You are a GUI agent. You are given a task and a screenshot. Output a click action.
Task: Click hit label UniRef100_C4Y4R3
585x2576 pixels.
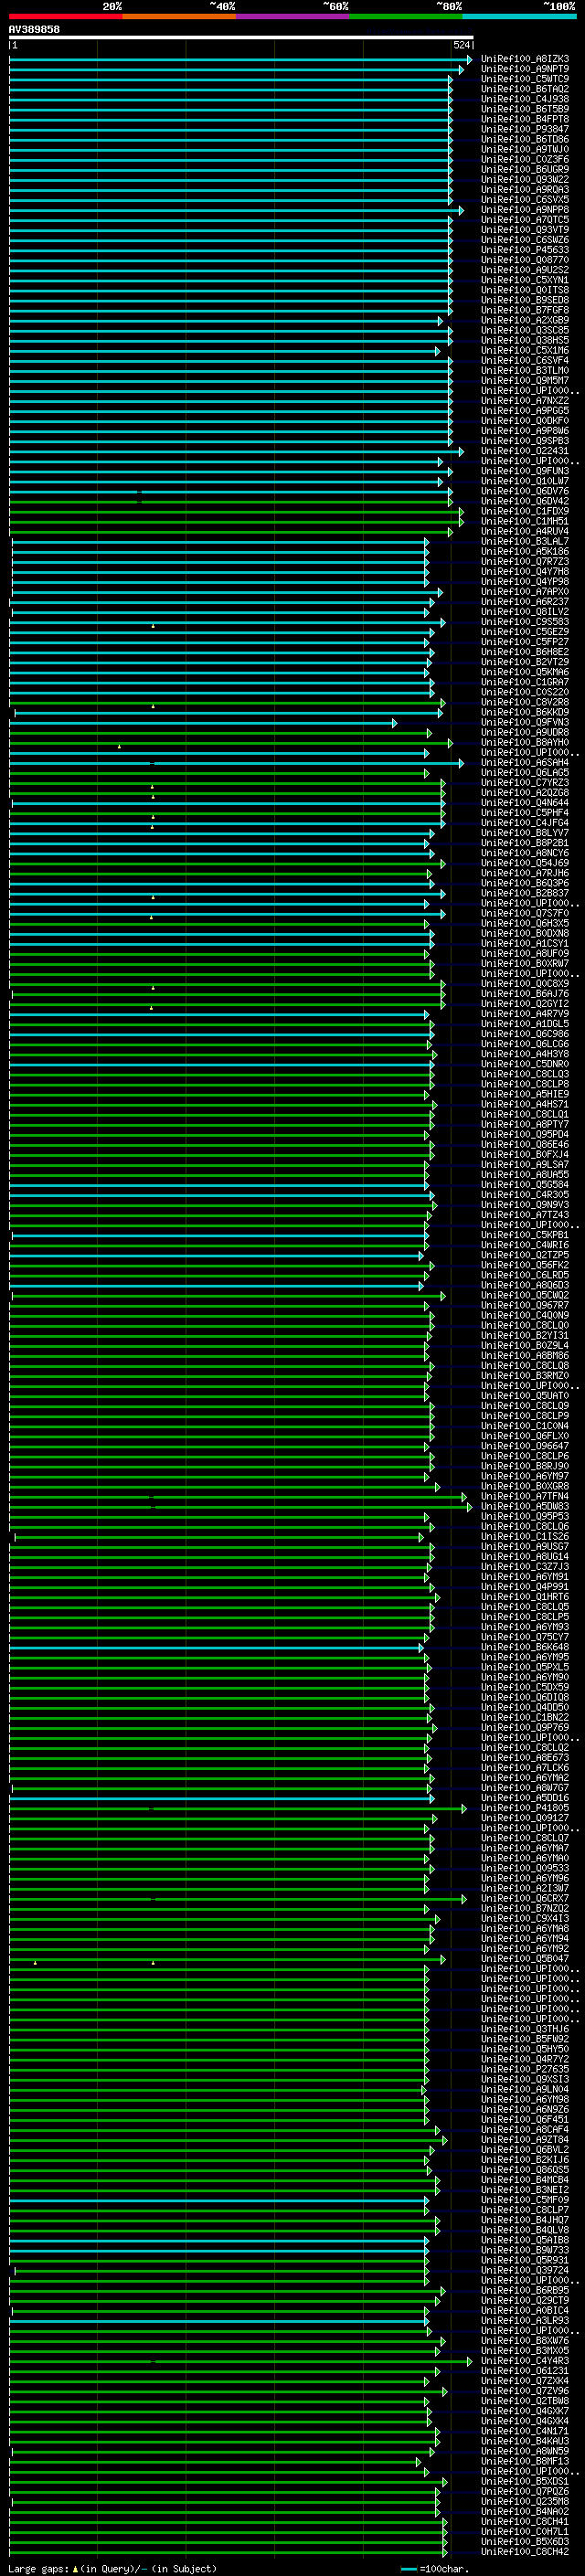pos(525,2361)
